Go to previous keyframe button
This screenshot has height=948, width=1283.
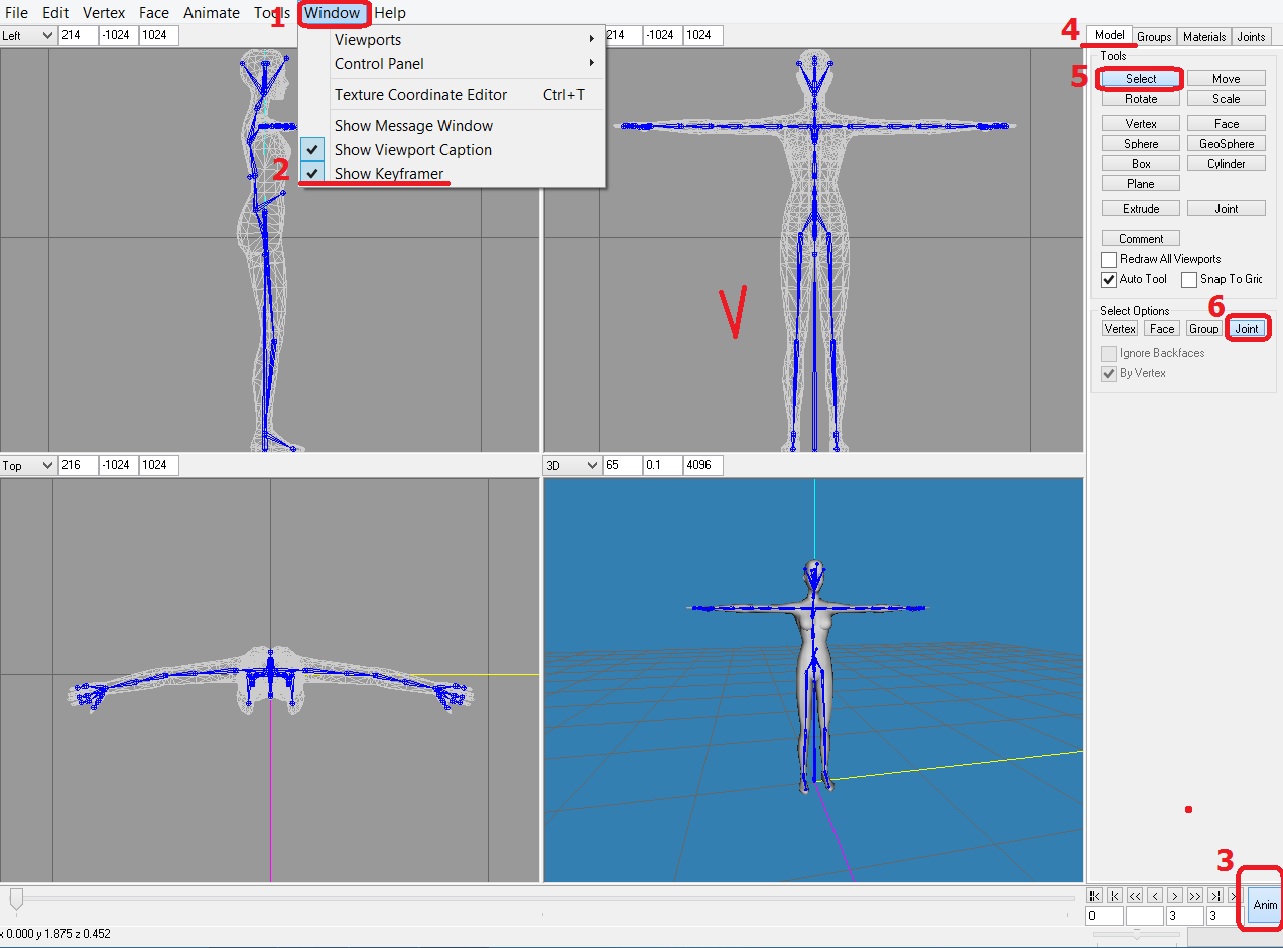[x=1115, y=896]
